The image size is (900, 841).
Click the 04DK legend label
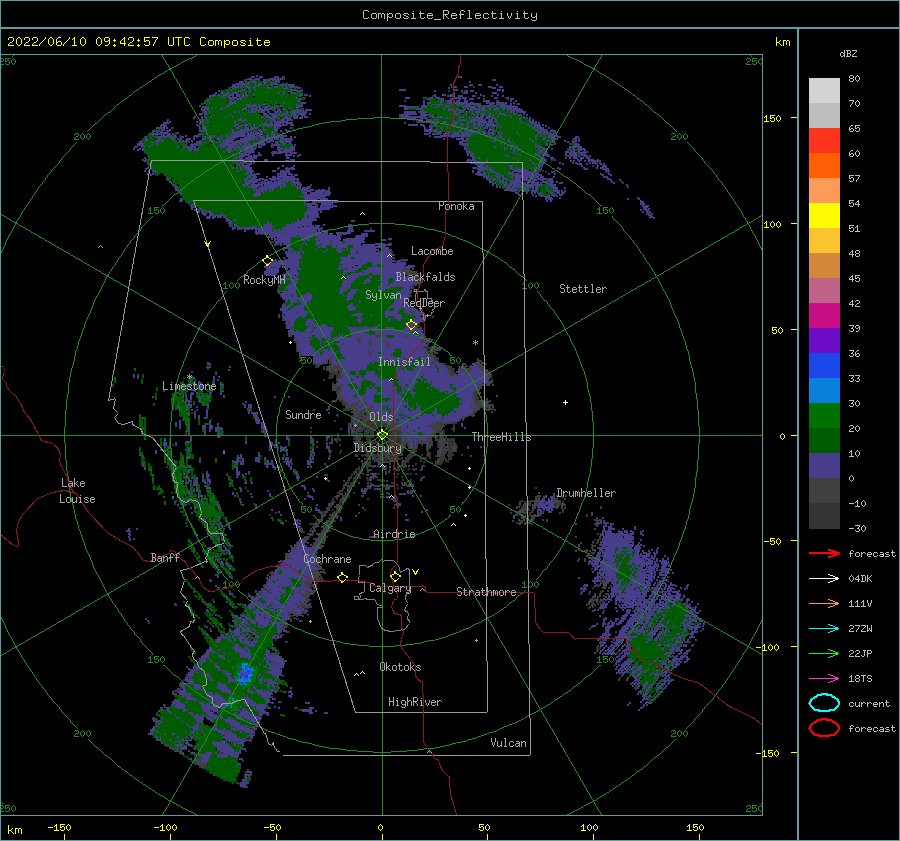(860, 579)
